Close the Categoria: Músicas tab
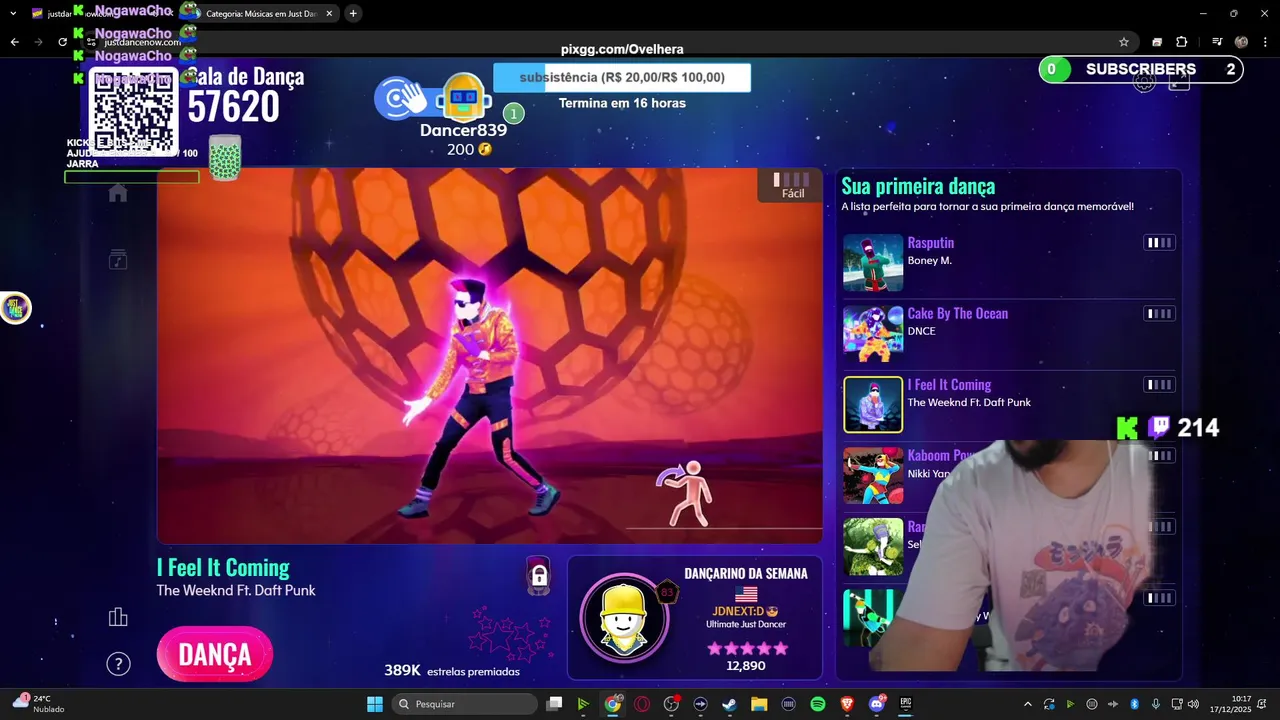The image size is (1280, 720). point(329,14)
